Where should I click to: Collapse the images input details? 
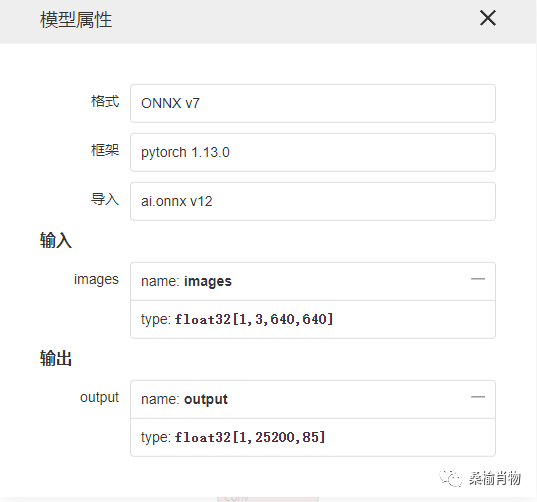[478, 279]
